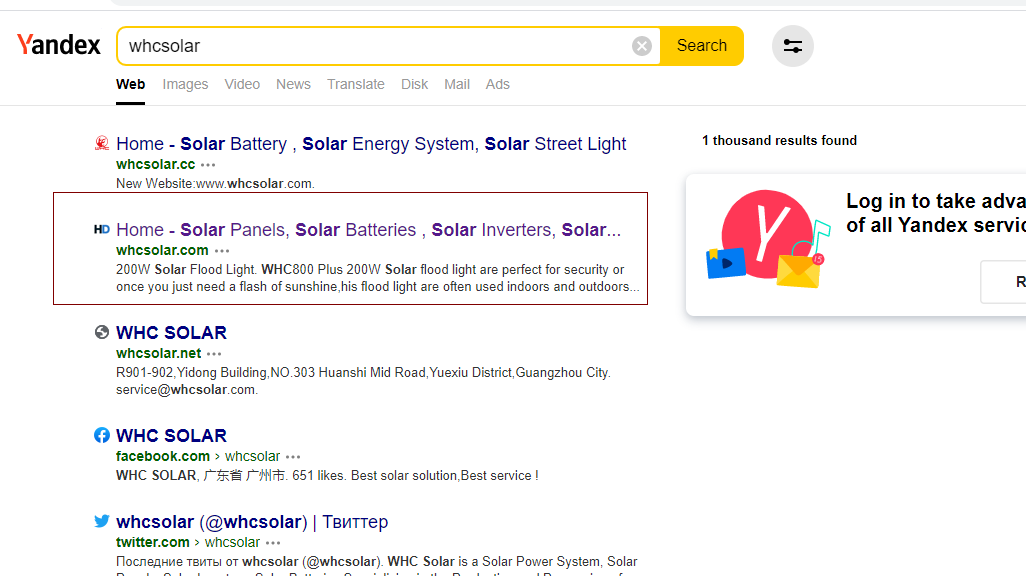Open options dots next to whcsolar.com

click(x=222, y=251)
